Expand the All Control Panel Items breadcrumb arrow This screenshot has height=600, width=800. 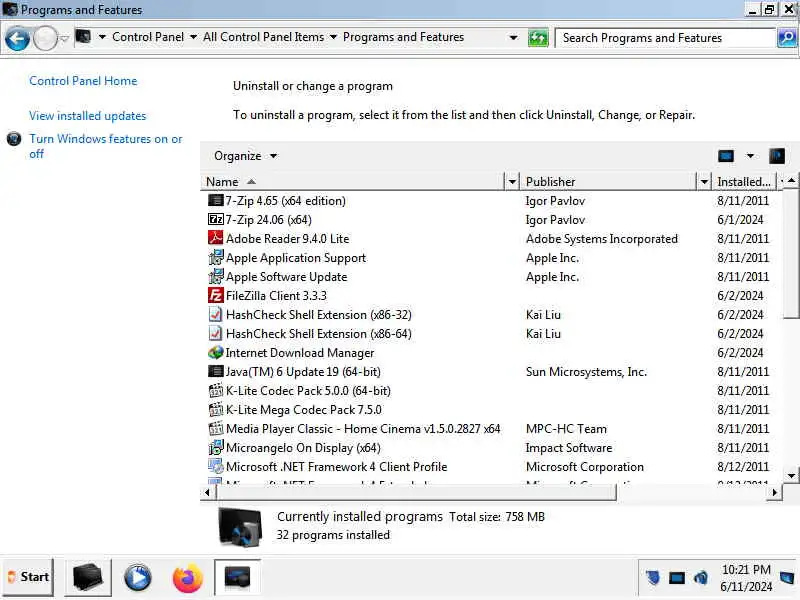coord(333,37)
